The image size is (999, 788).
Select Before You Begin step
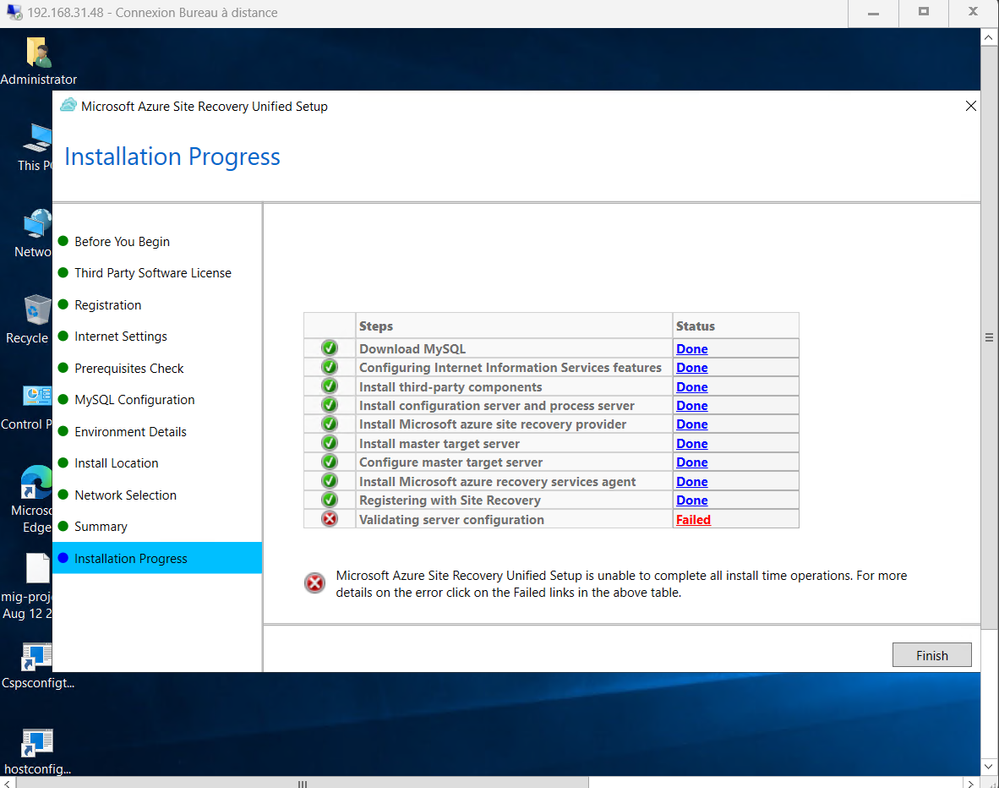pos(122,241)
